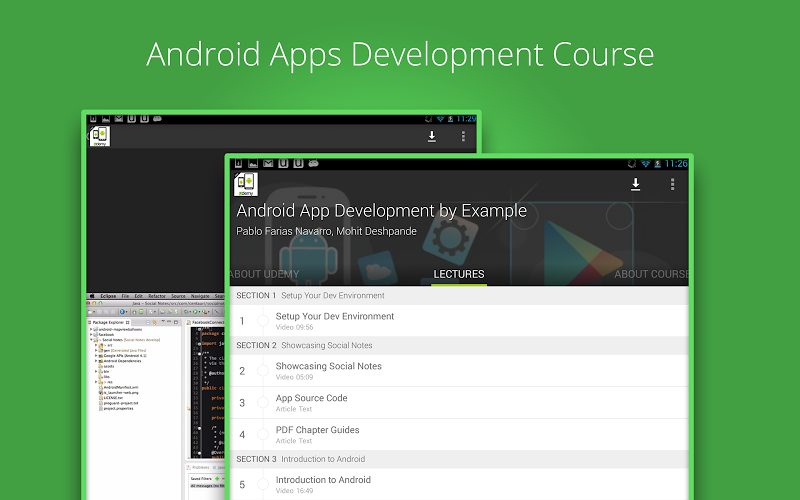Open File menu in Eclipse
The height and width of the screenshot is (500, 800).
[125, 296]
